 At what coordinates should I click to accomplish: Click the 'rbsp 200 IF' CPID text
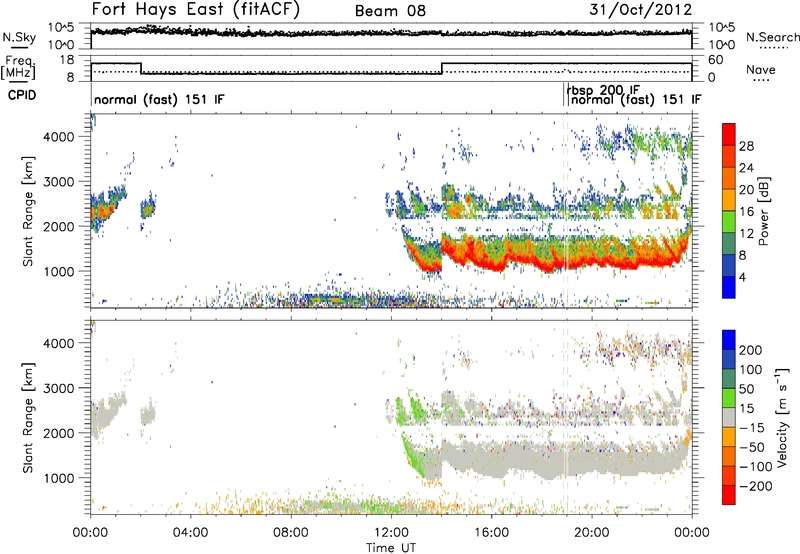tap(603, 90)
